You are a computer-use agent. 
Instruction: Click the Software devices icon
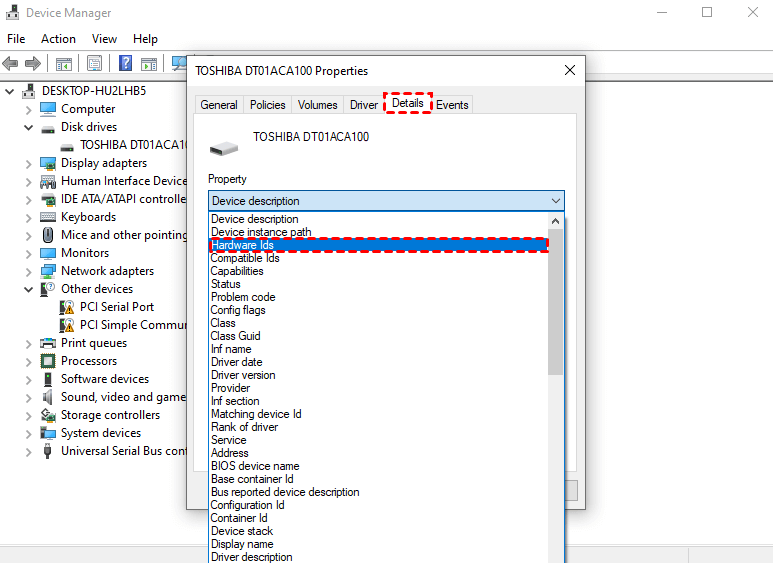click(x=48, y=379)
